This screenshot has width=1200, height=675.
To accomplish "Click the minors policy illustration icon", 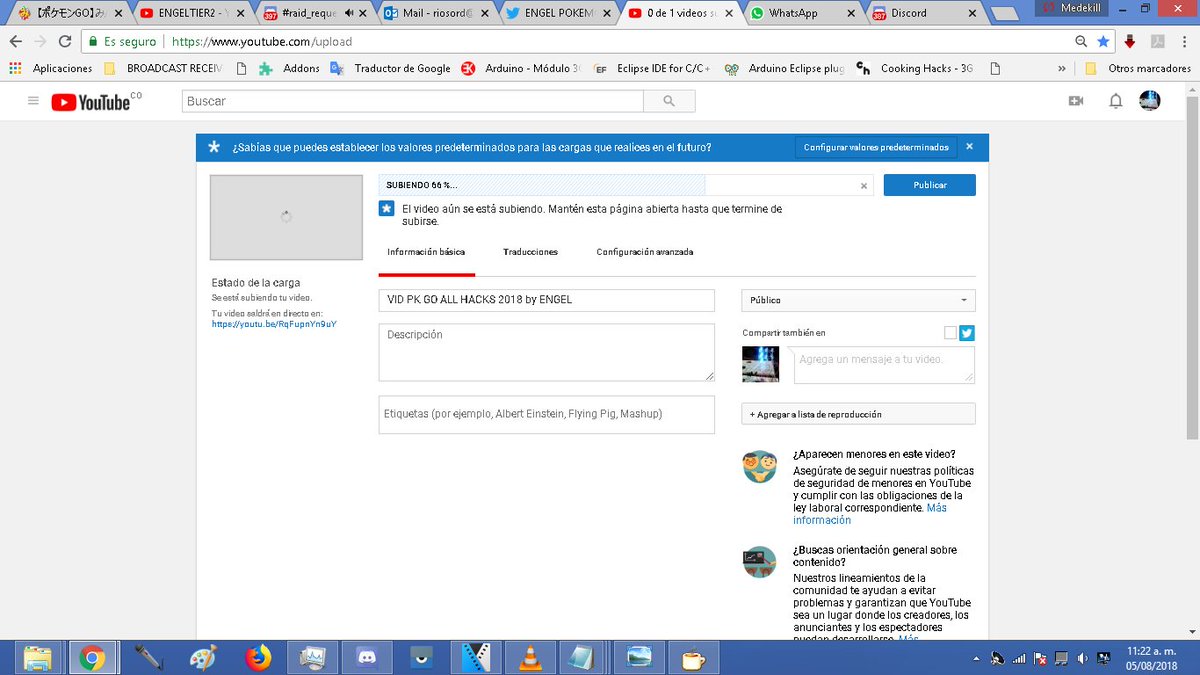I will 760,467.
